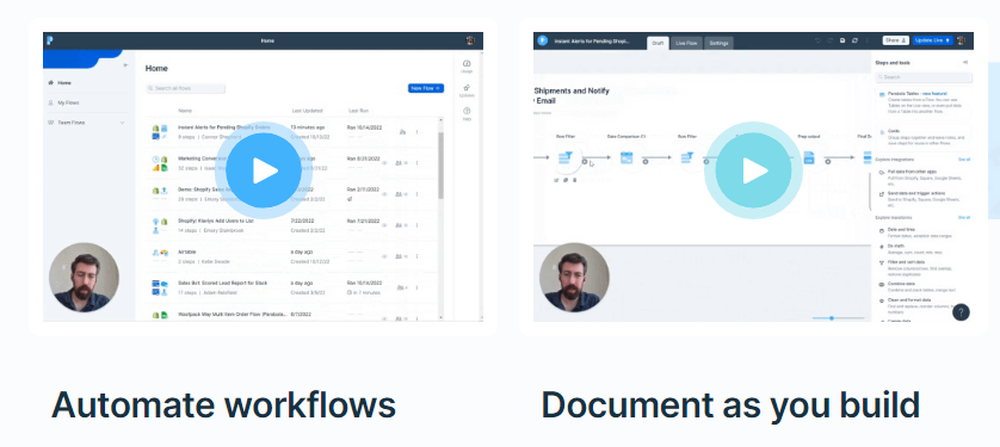This screenshot has height=447, width=1000.
Task: Click the Parabola logo in Home screen thumbnail
Action: (x=49, y=40)
